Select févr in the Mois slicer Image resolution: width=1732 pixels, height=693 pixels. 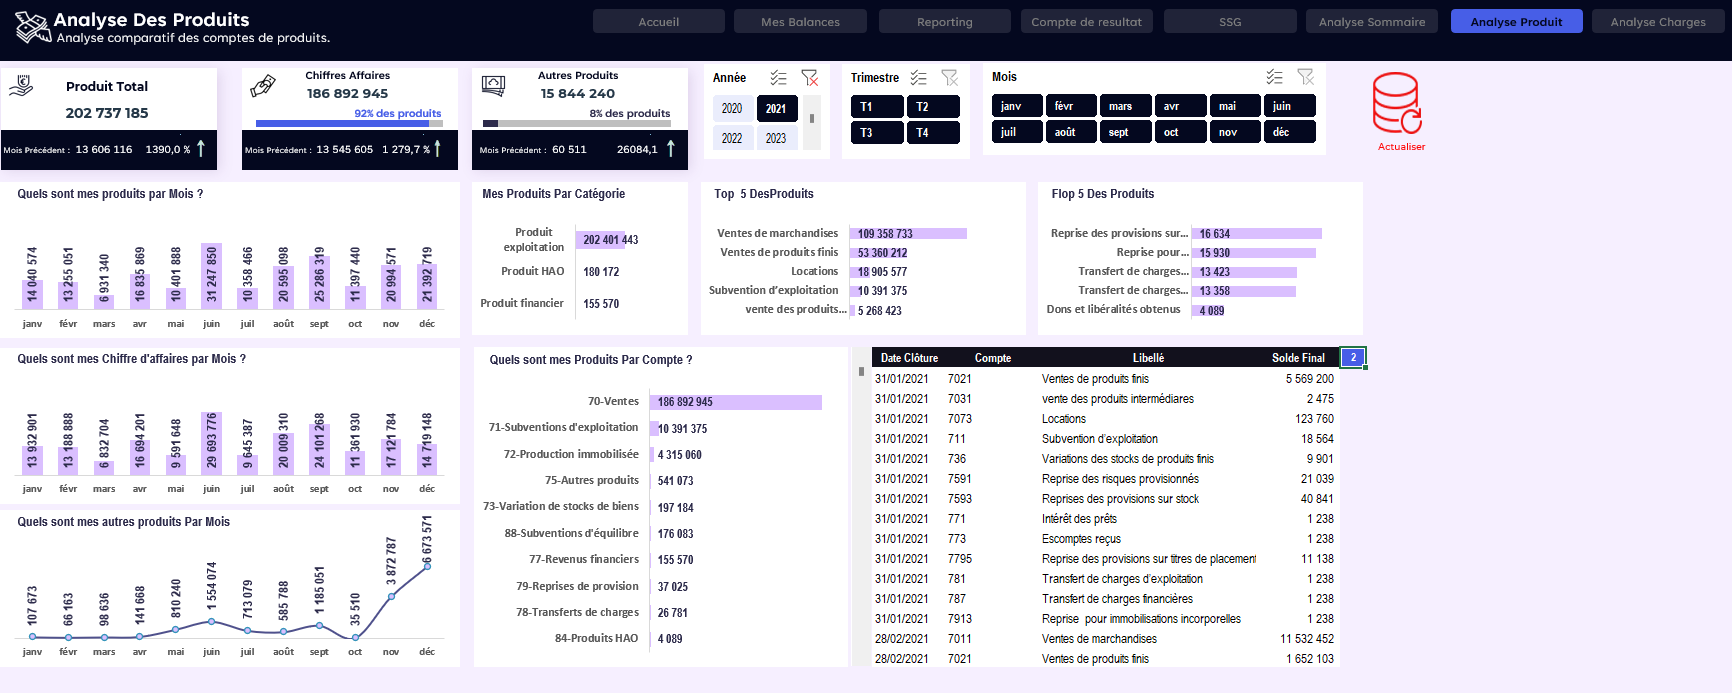click(x=1071, y=106)
